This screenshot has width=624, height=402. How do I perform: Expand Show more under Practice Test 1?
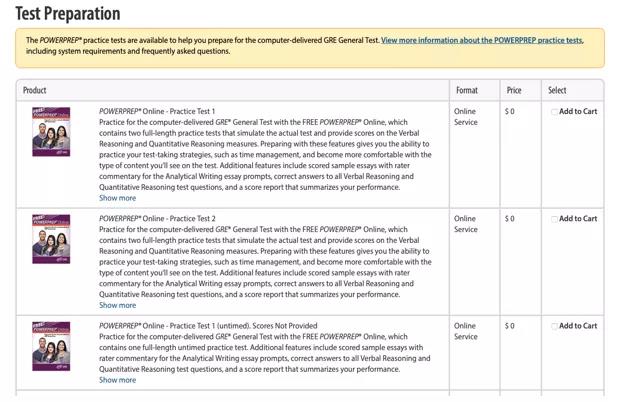click(117, 198)
